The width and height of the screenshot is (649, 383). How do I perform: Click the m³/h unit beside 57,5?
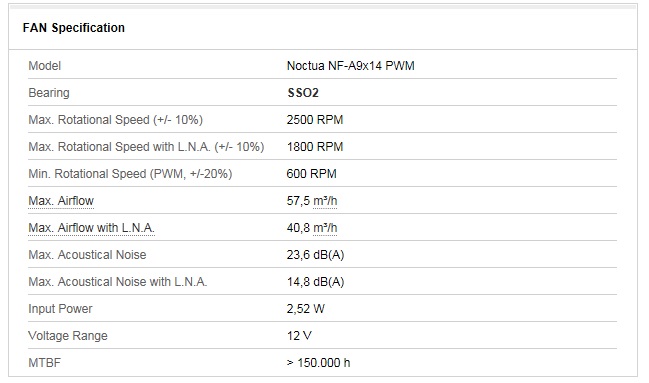325,201
